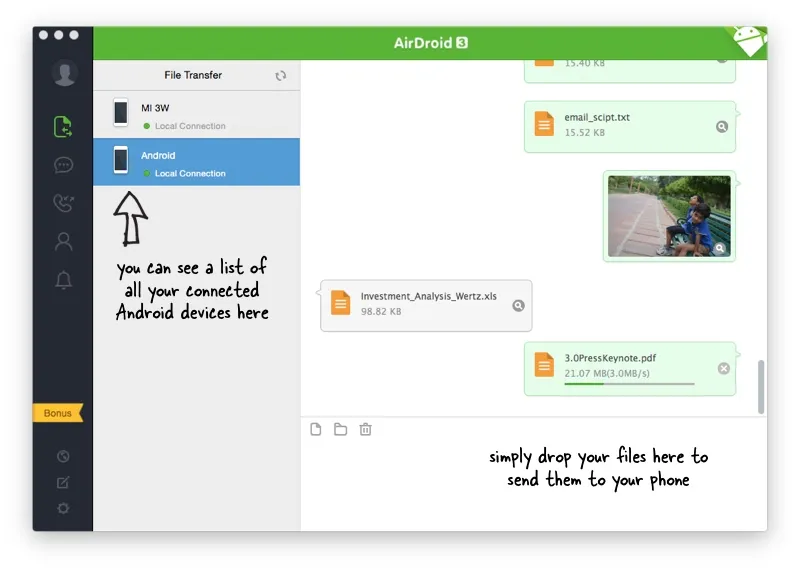Open the Call logs sidebar icon
The width and height of the screenshot is (800, 570).
(x=63, y=203)
